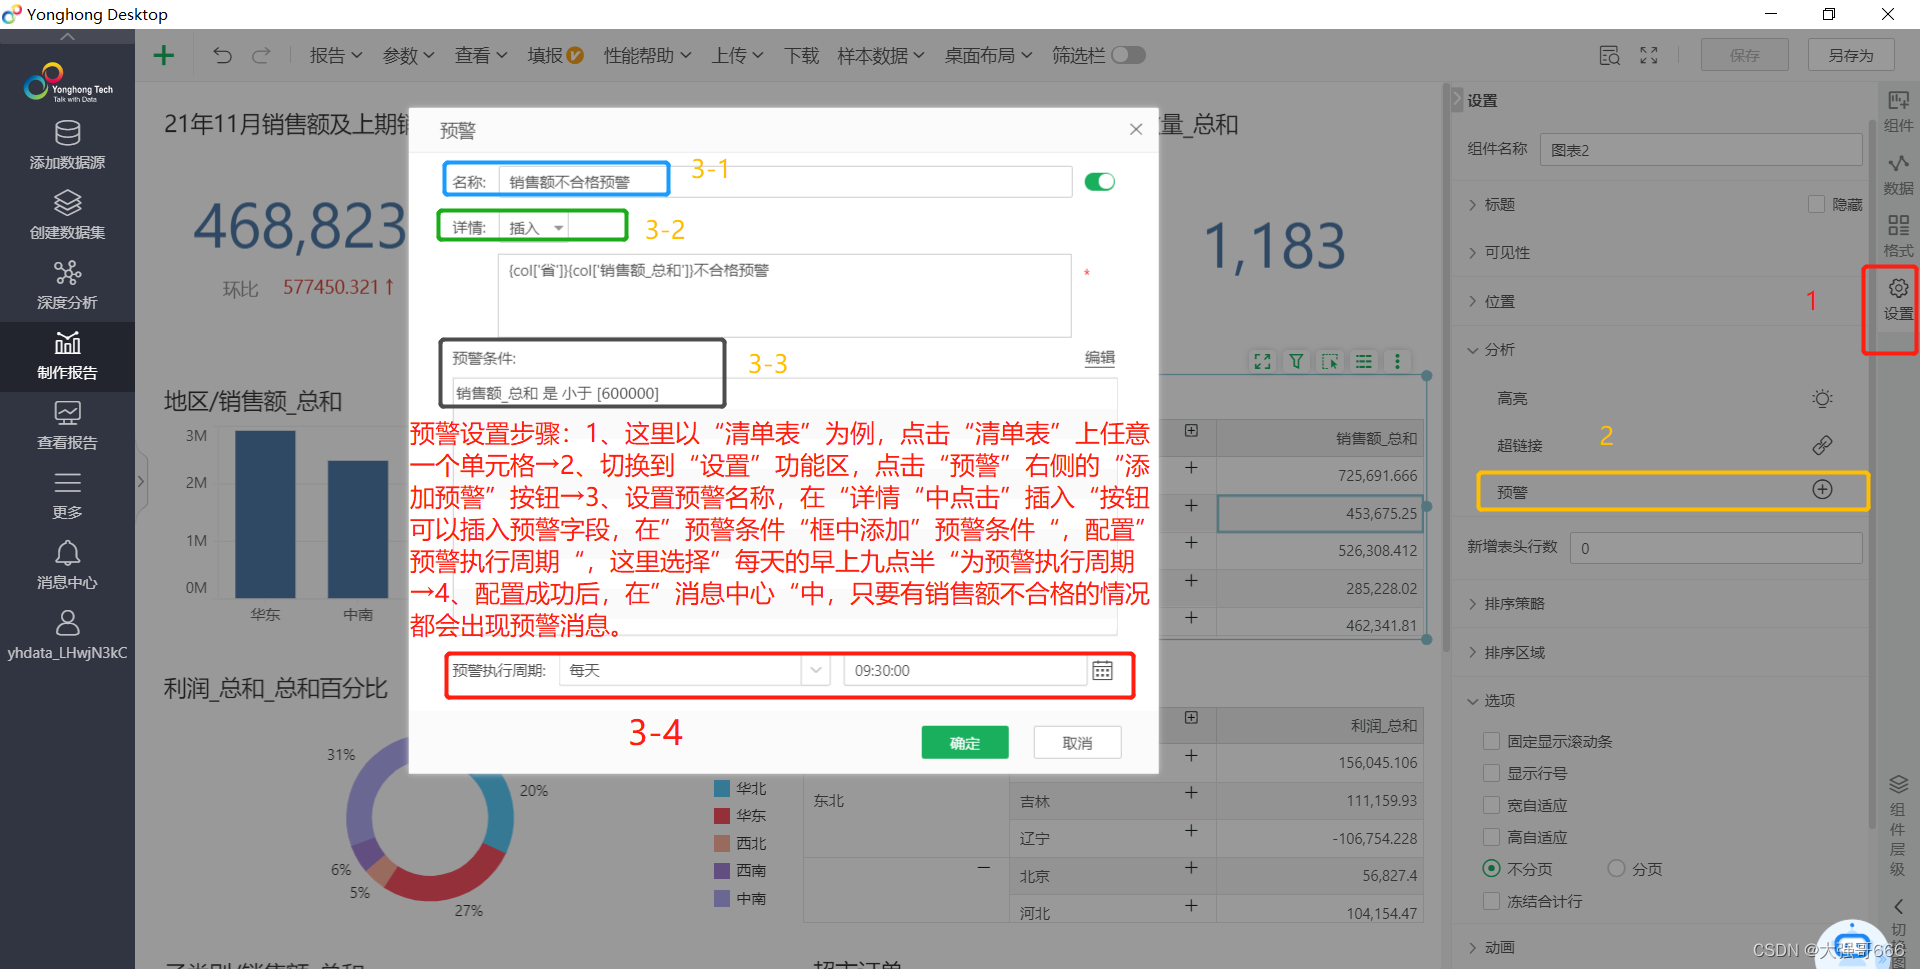Open 查看报告 in the sidebar

(x=67, y=425)
